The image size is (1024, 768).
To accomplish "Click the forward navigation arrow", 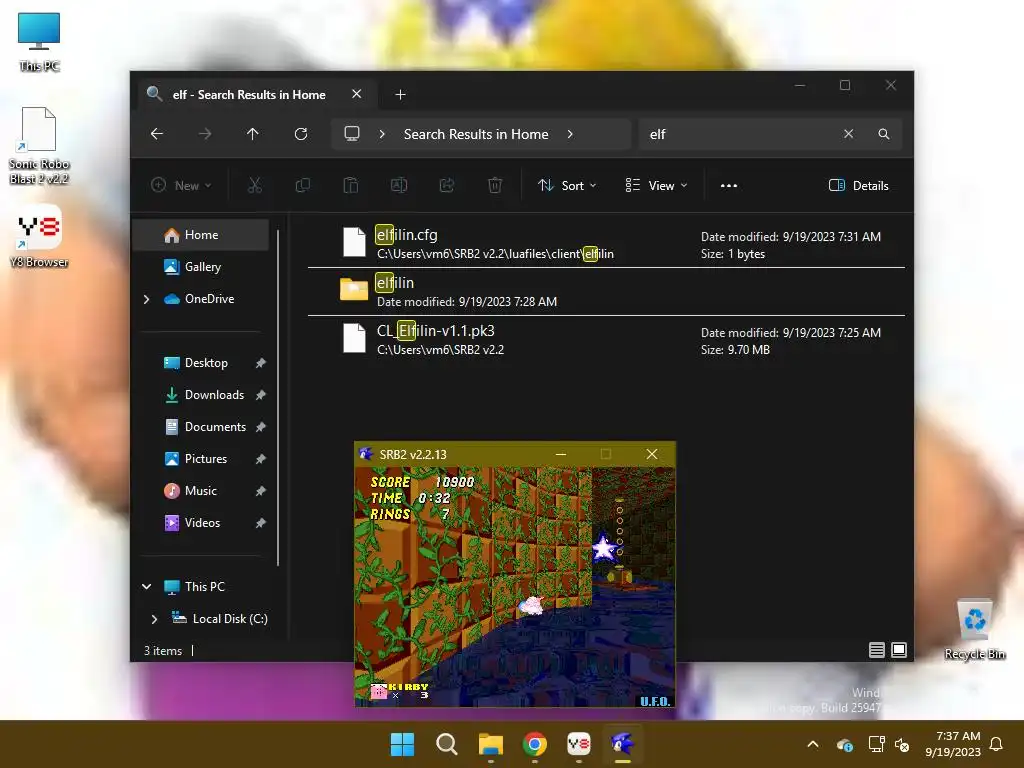I will 205,134.
